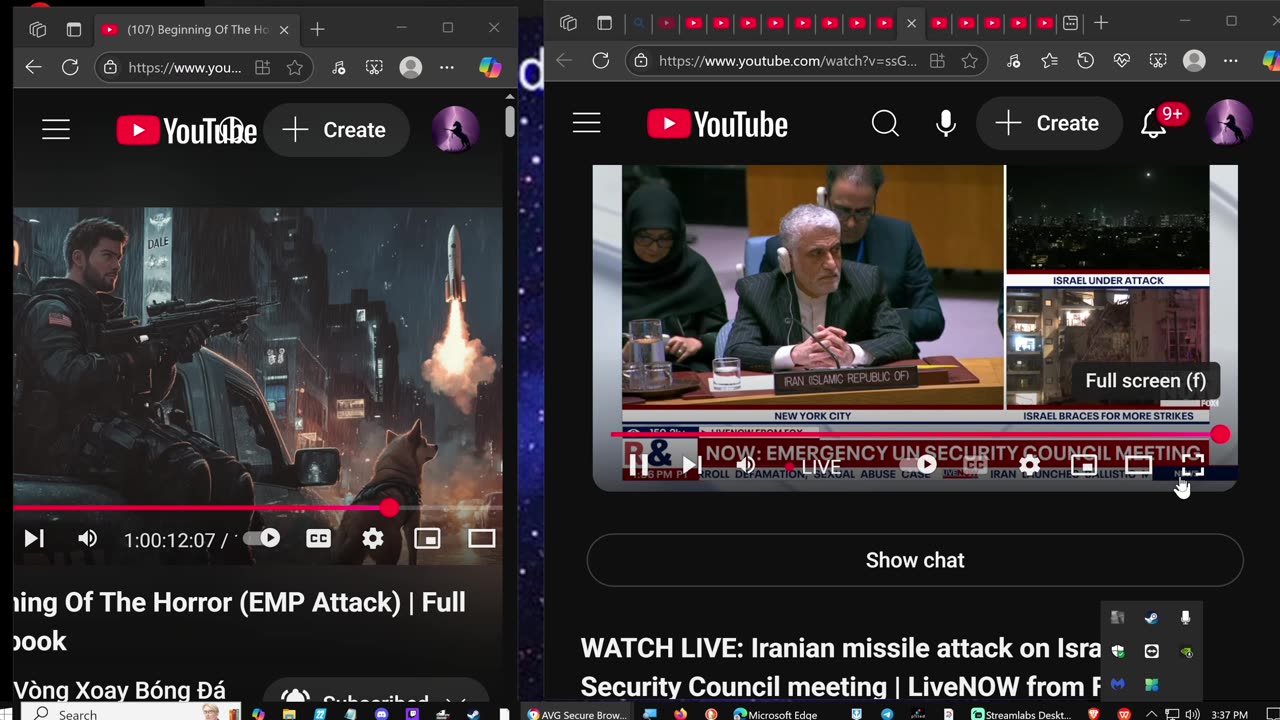1280x720 pixels.
Task: Open new tab in right browser window
Action: click(x=1101, y=22)
